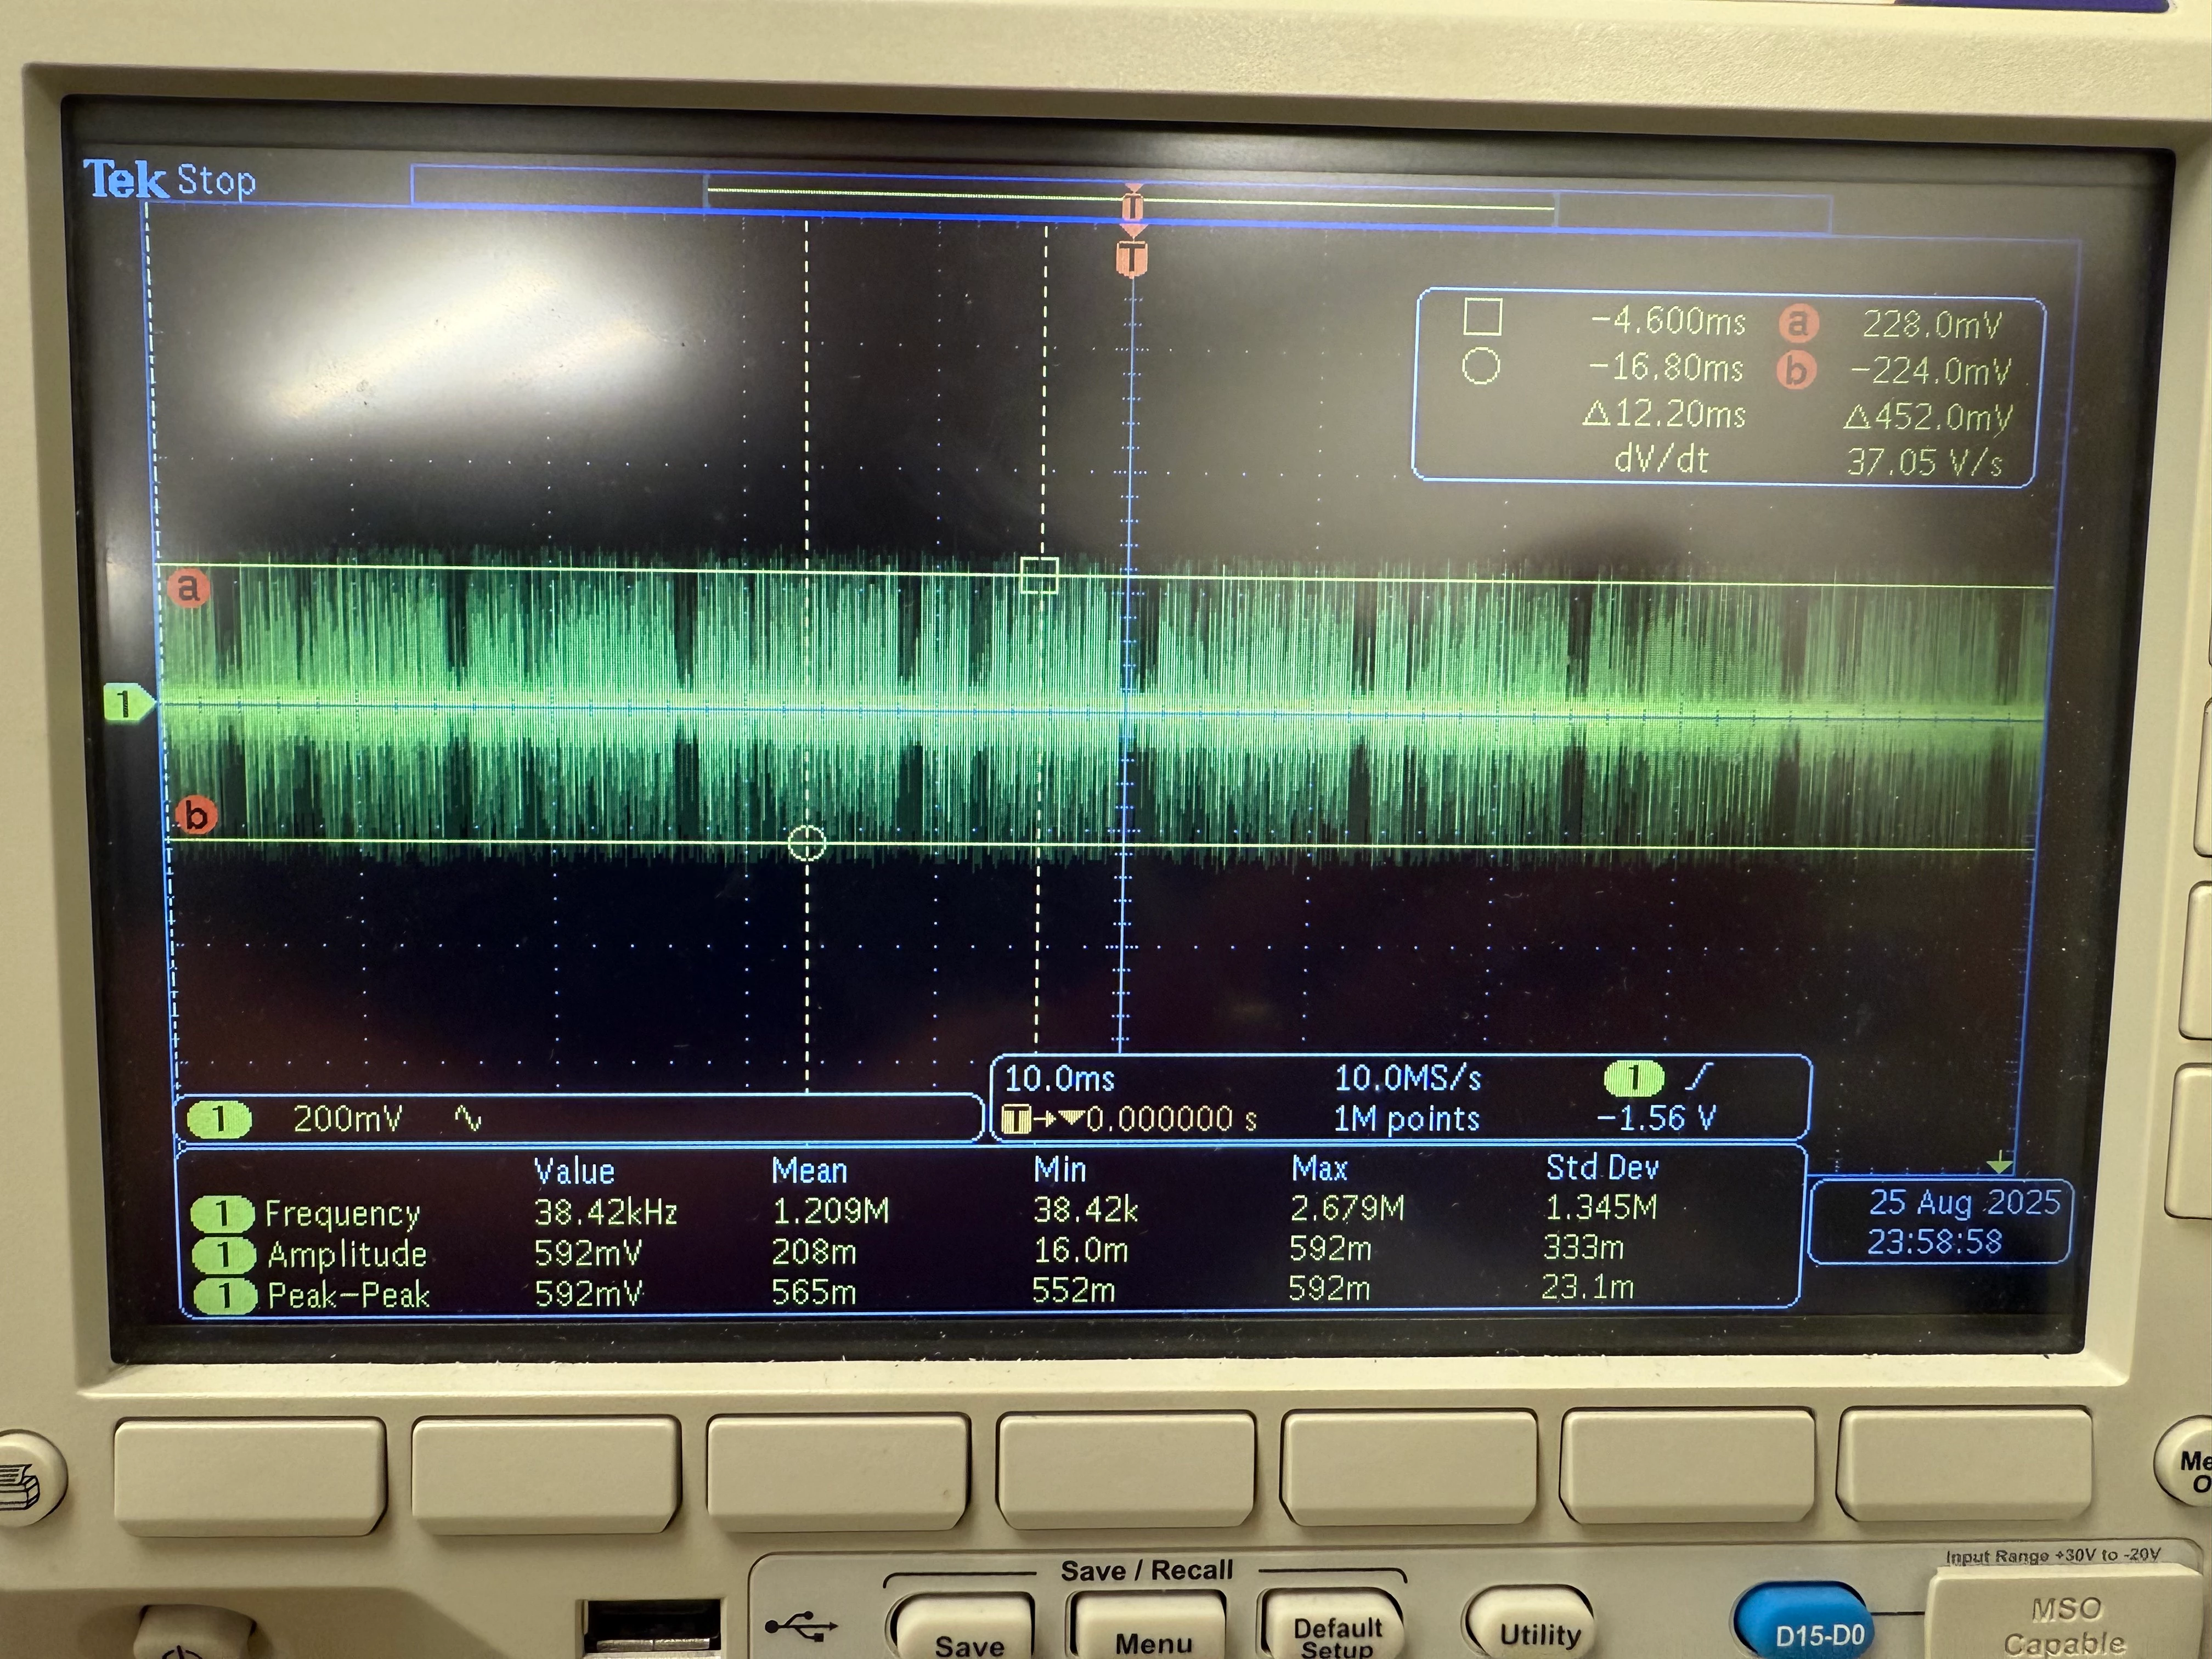2212x1659 pixels.
Task: Click cursor b horizontal bar label
Action: (x=195, y=815)
